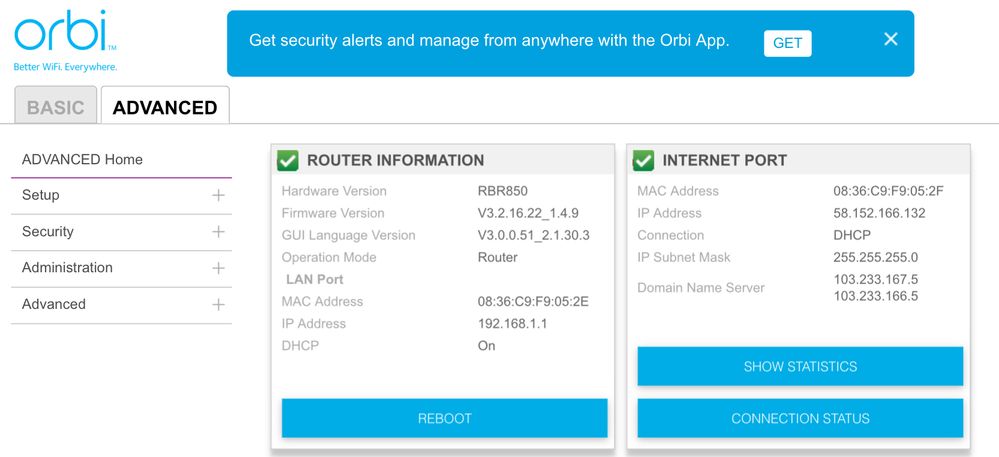Select GUI language version V3.0.0.51_2.1.30.3
Image resolution: width=999 pixels, height=457 pixels.
(533, 235)
